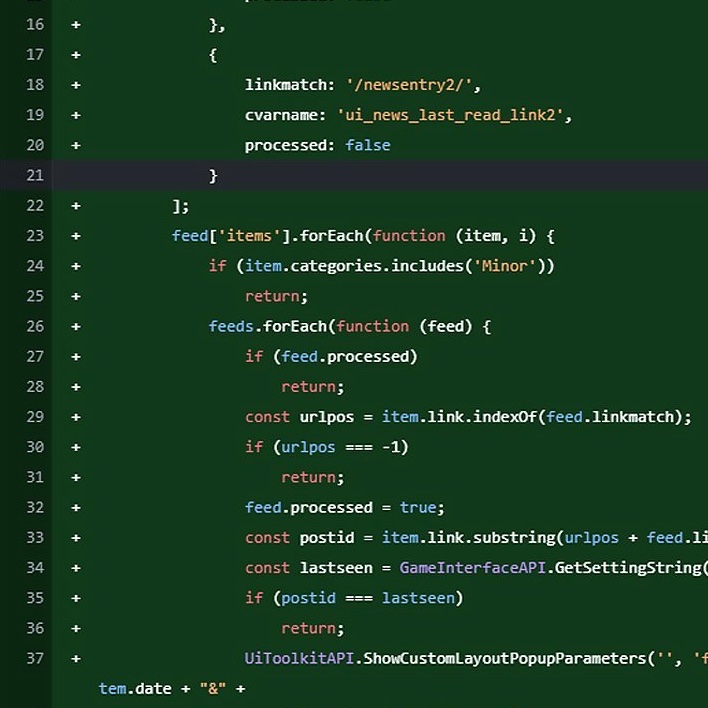Click 'processed' in if condition line 27

click(x=368, y=357)
